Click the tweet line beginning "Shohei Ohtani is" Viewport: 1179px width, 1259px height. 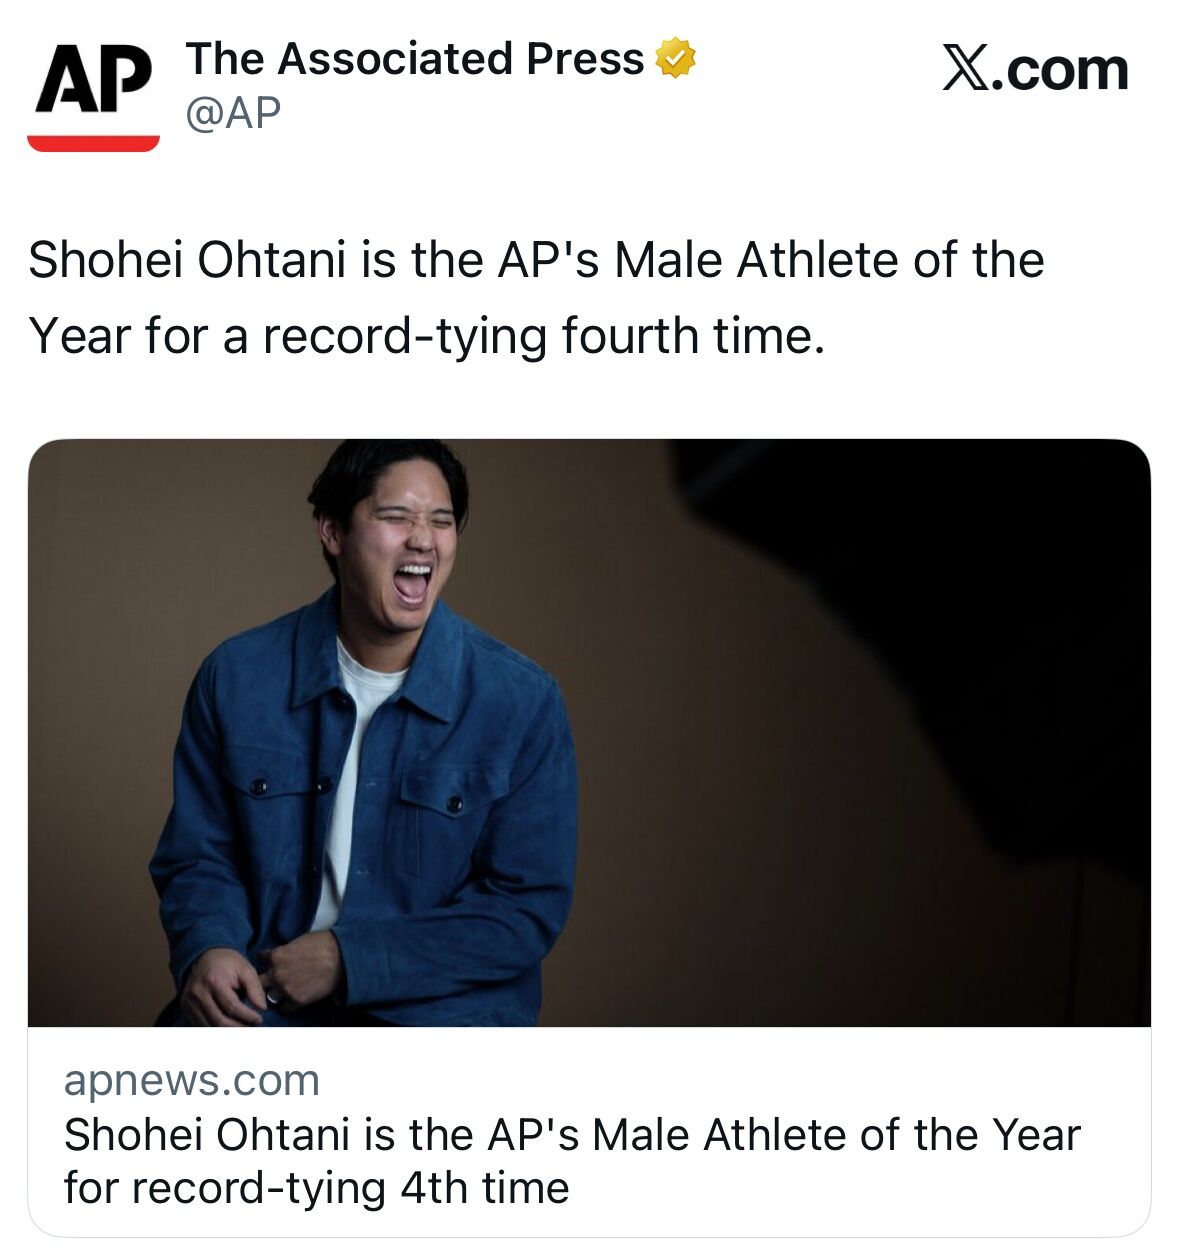pyautogui.click(x=536, y=260)
